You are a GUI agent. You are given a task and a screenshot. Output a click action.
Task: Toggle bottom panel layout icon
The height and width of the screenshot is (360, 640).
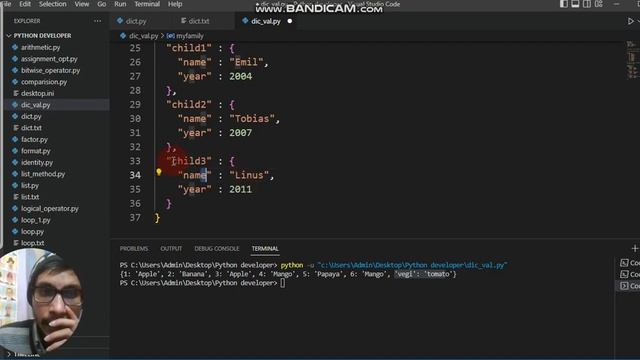pyautogui.click(x=575, y=4)
